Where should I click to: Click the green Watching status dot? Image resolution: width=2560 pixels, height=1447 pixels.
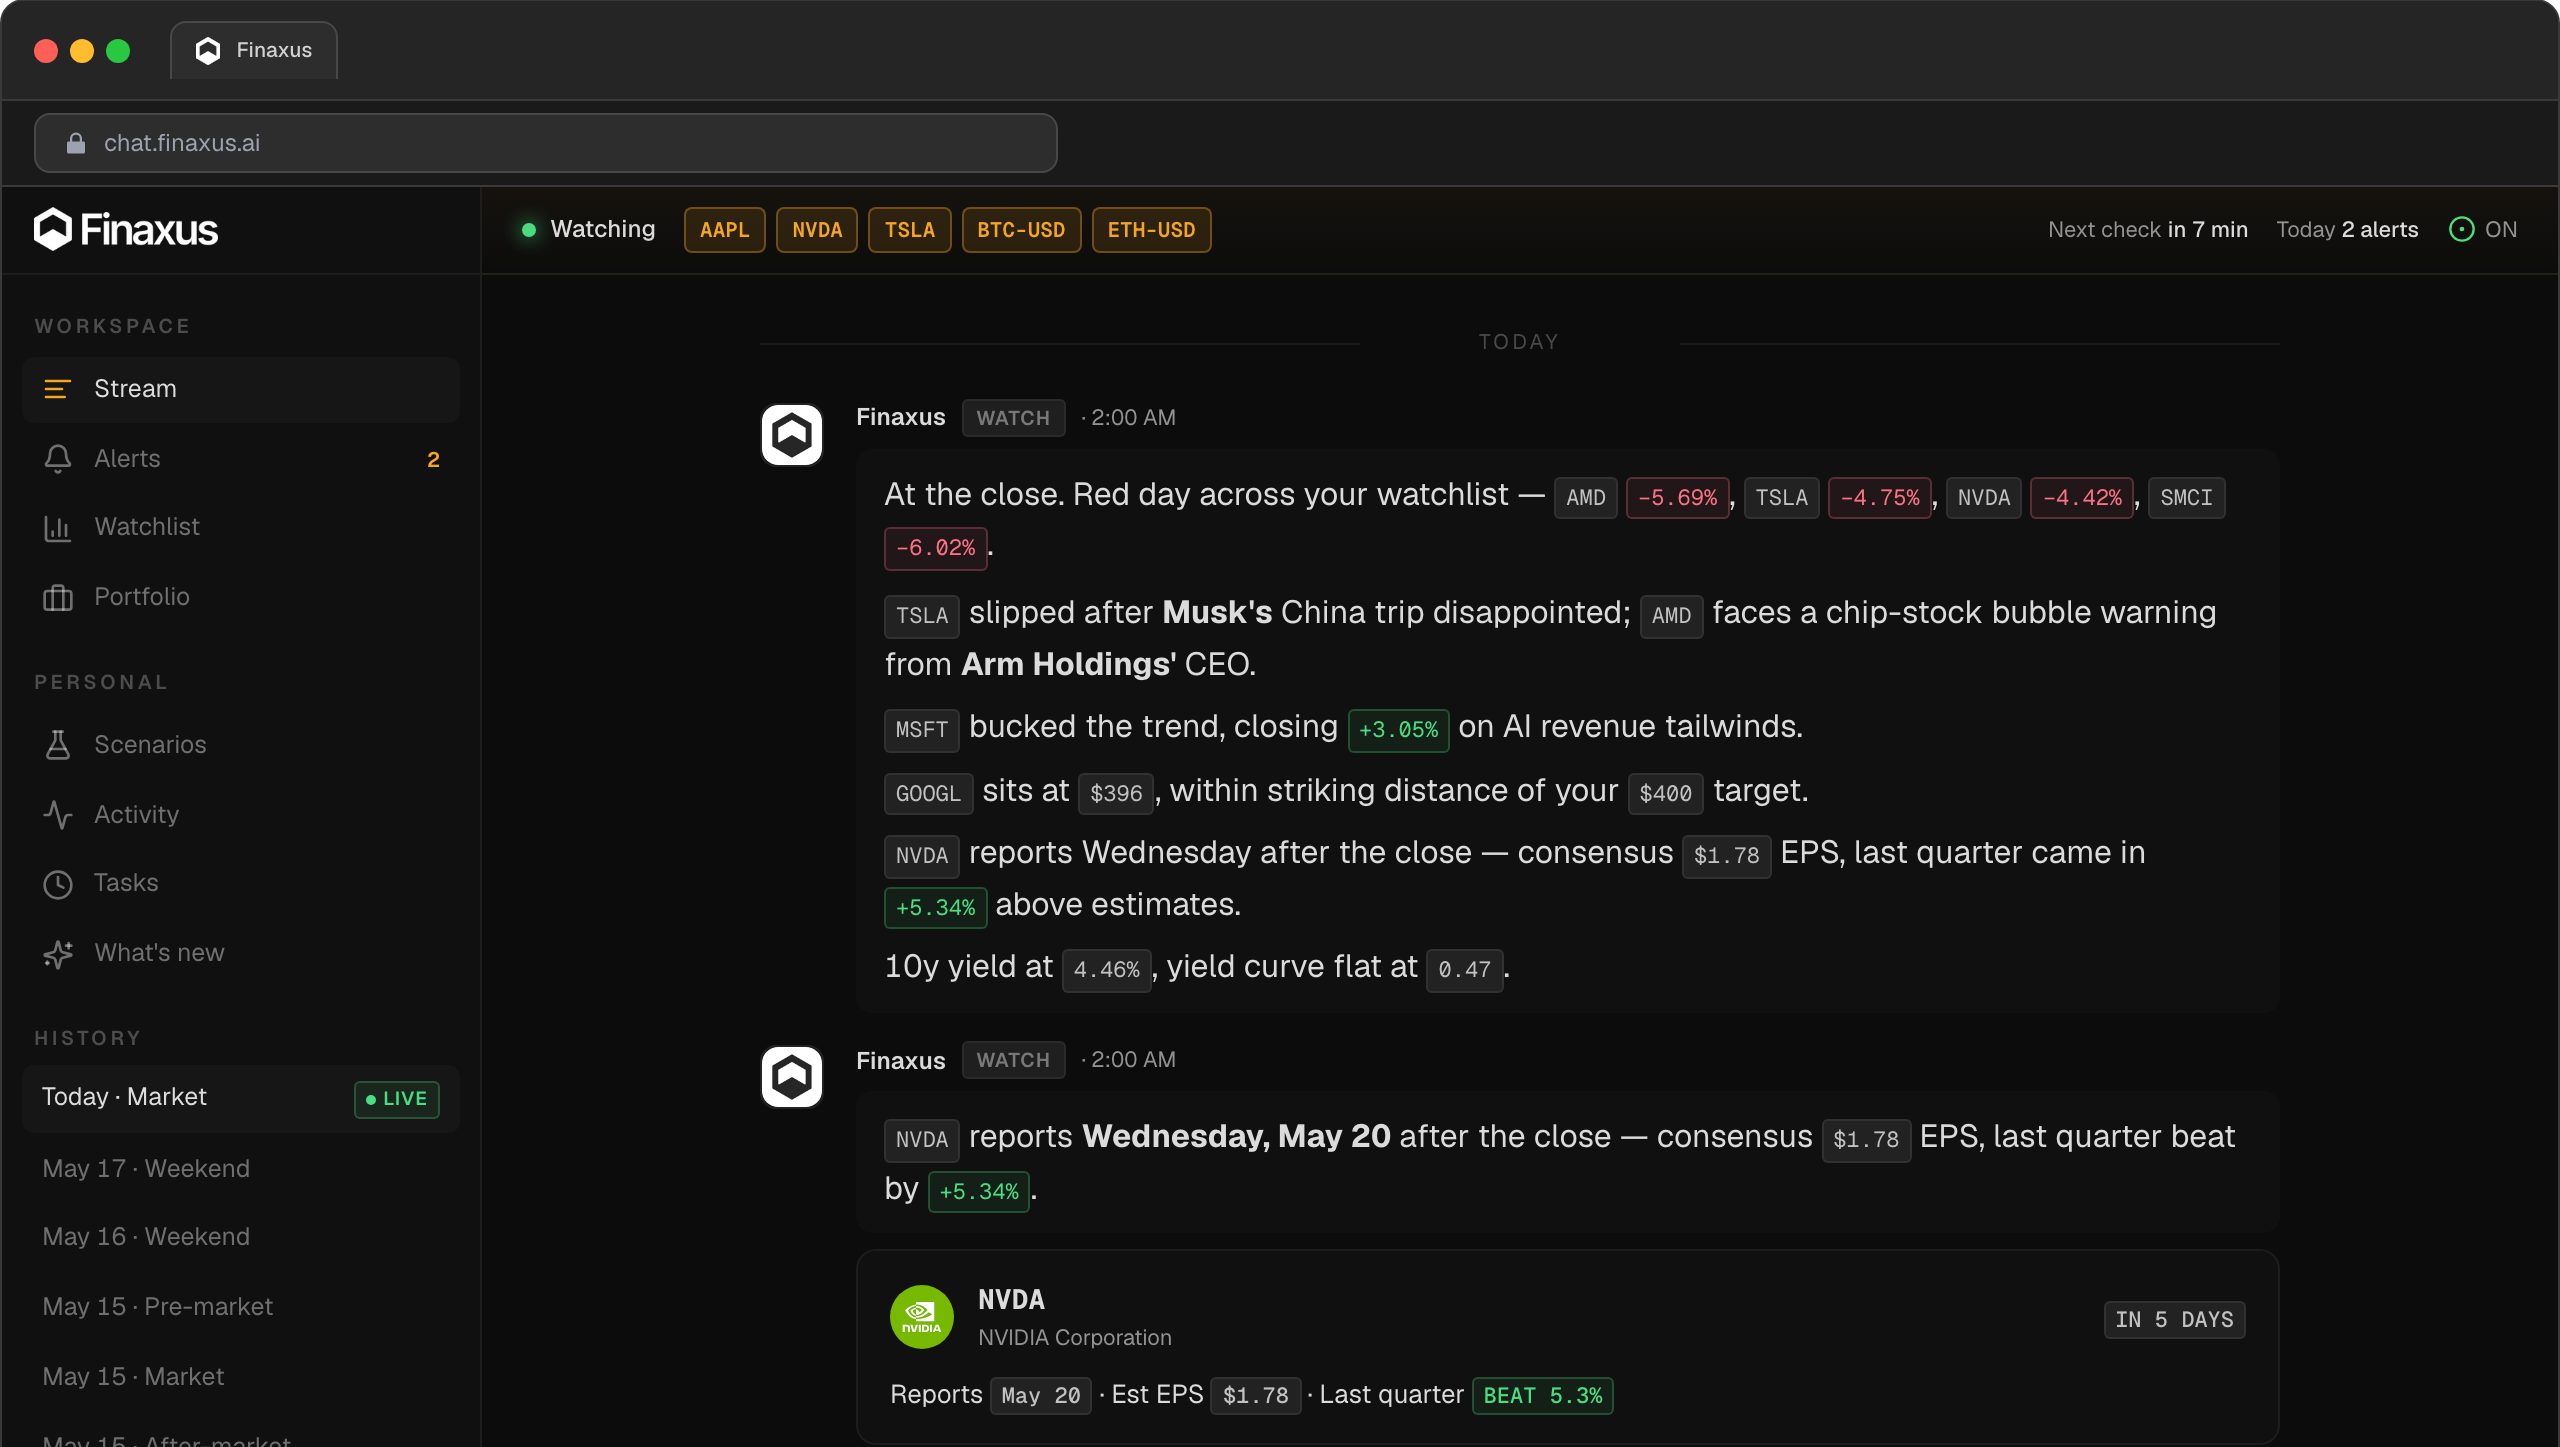tap(529, 230)
